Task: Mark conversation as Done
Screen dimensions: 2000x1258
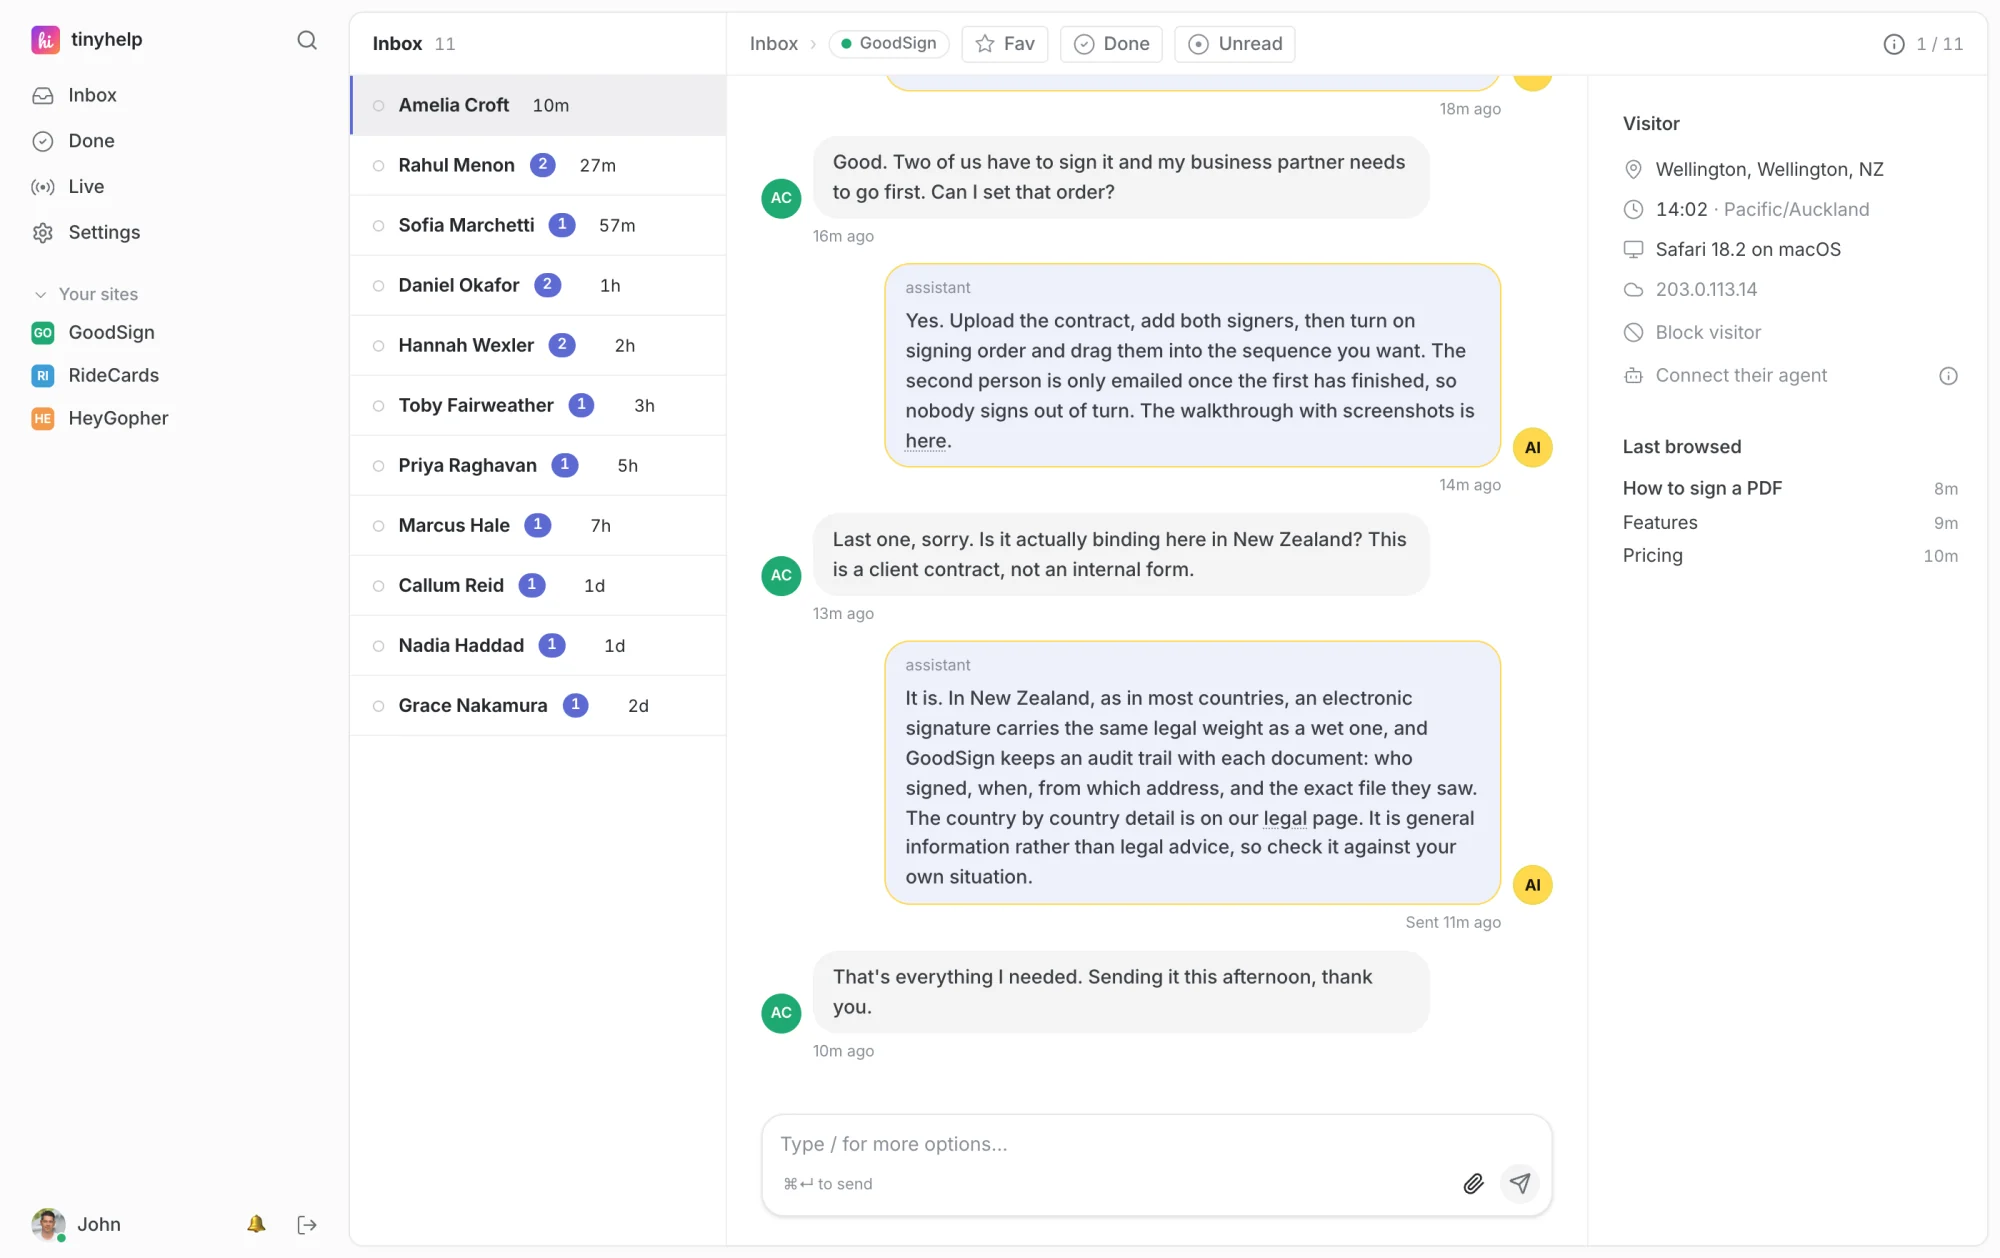Action: point(1111,44)
